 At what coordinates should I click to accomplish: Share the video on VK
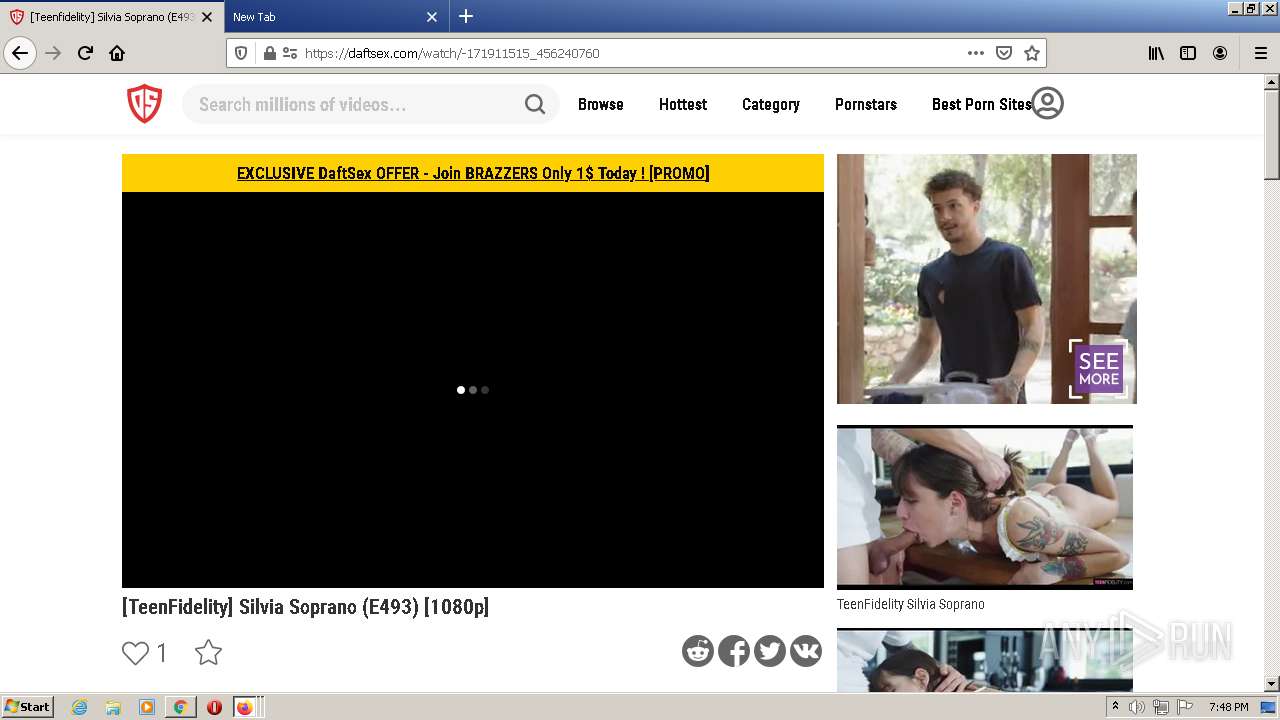tap(806, 651)
